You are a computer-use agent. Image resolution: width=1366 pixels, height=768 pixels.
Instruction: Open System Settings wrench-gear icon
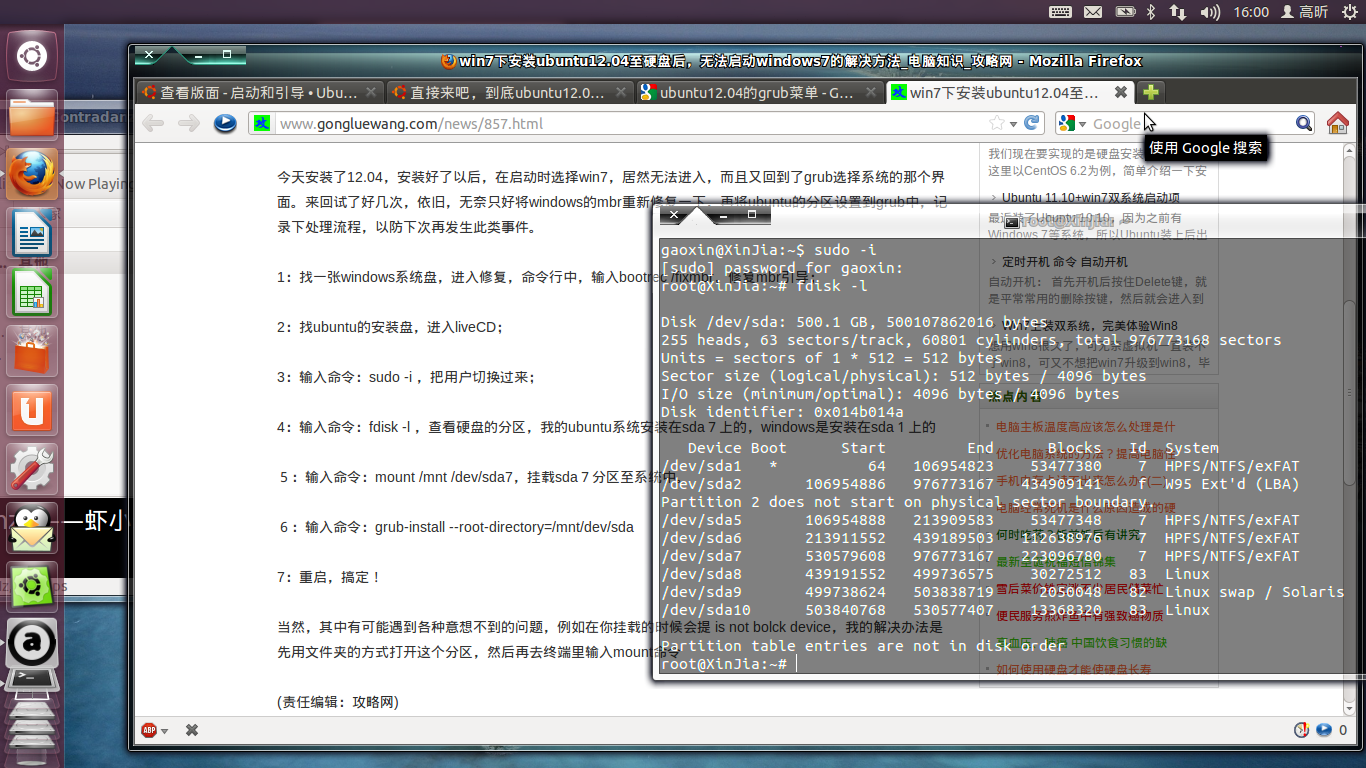point(32,468)
